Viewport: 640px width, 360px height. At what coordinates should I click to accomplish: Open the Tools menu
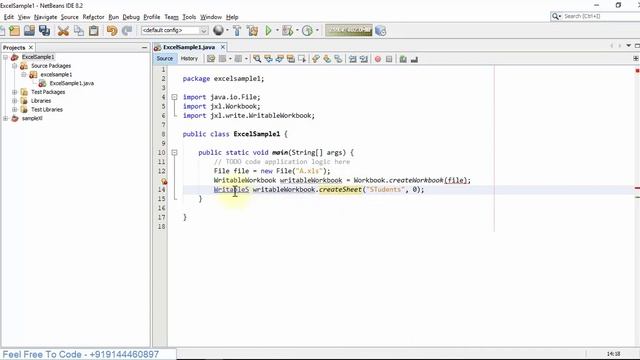coord(189,17)
